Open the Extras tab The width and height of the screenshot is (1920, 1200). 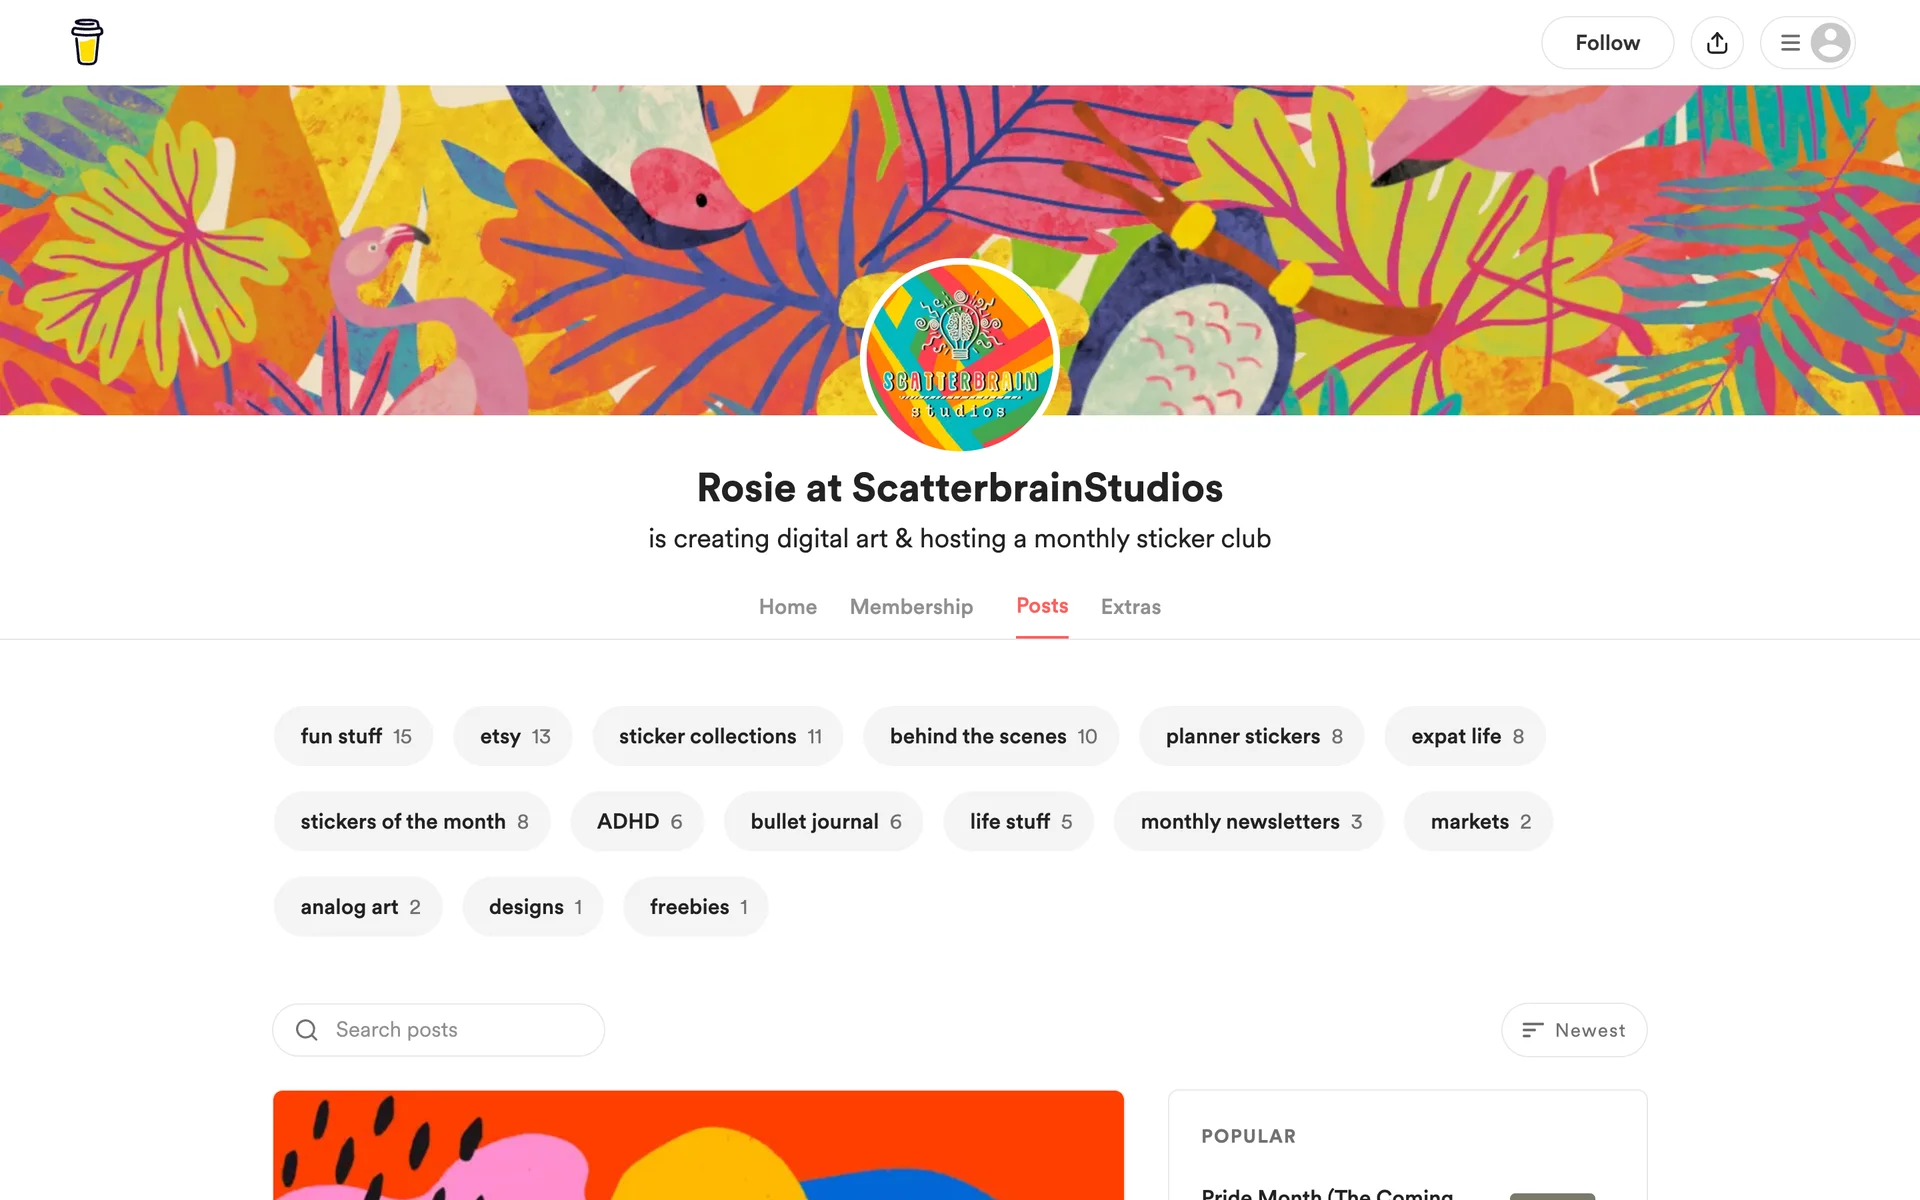click(x=1130, y=607)
